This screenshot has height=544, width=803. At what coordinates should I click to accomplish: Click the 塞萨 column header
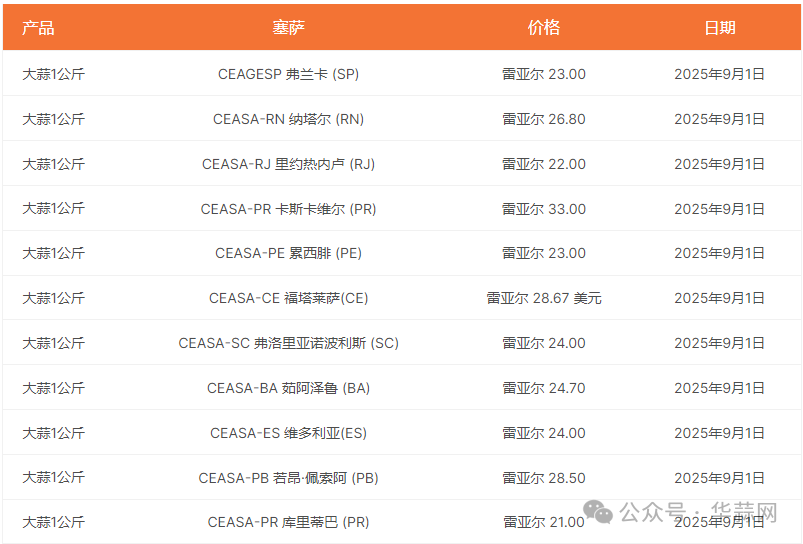pyautogui.click(x=288, y=28)
